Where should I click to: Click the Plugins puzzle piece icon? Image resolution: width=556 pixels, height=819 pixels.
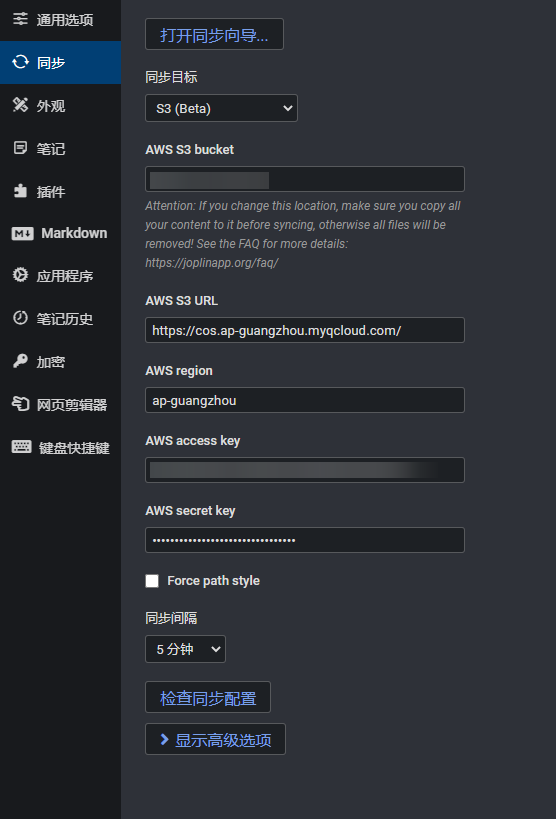tap(20, 191)
